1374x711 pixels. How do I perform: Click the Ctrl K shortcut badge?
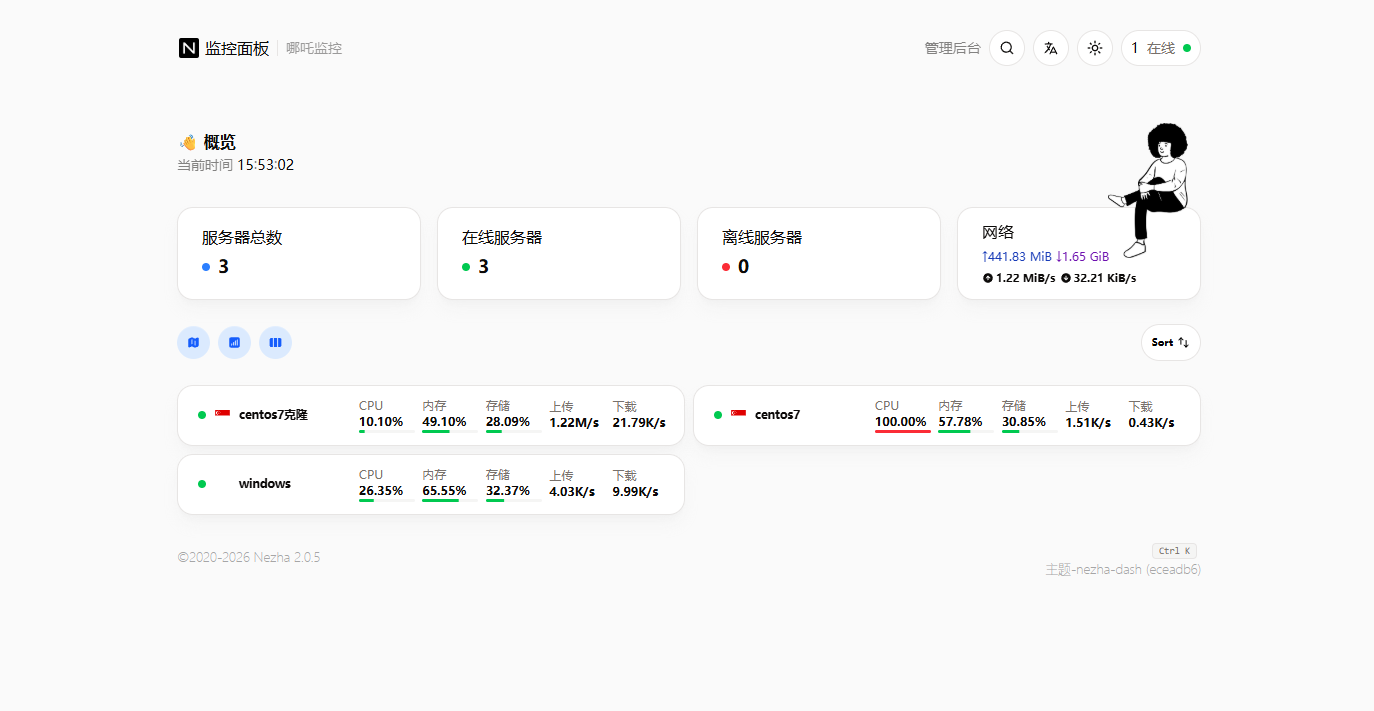point(1174,551)
